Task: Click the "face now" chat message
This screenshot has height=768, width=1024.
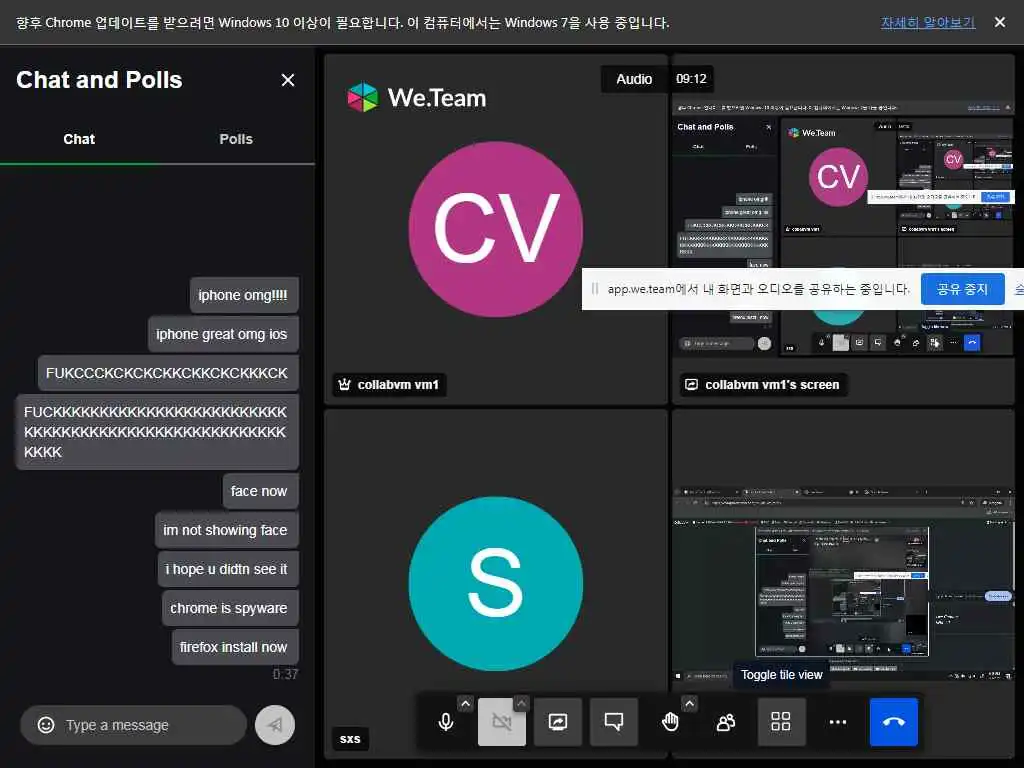Action: click(261, 491)
